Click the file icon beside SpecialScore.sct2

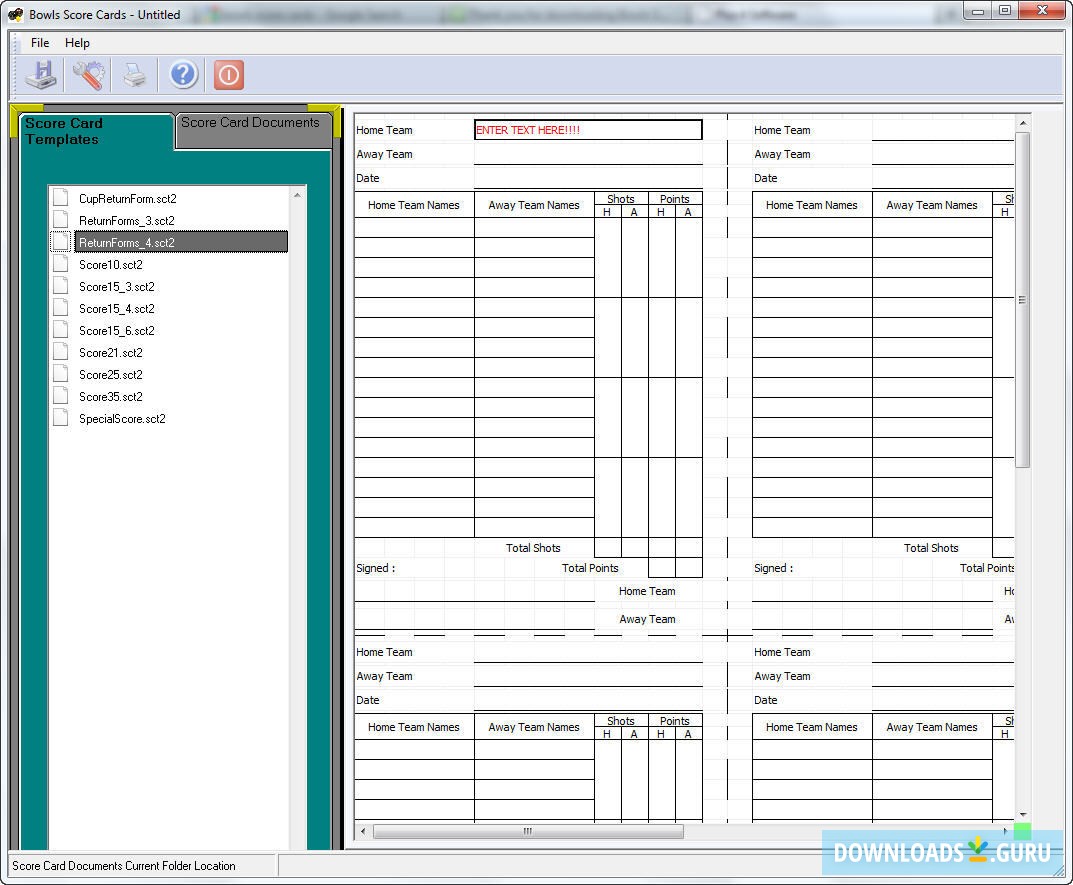(x=62, y=418)
